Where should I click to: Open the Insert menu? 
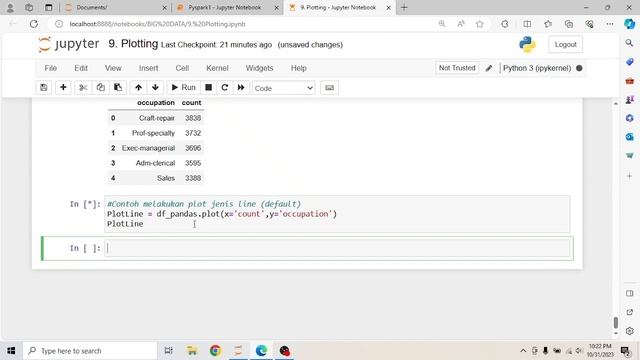[x=149, y=68]
